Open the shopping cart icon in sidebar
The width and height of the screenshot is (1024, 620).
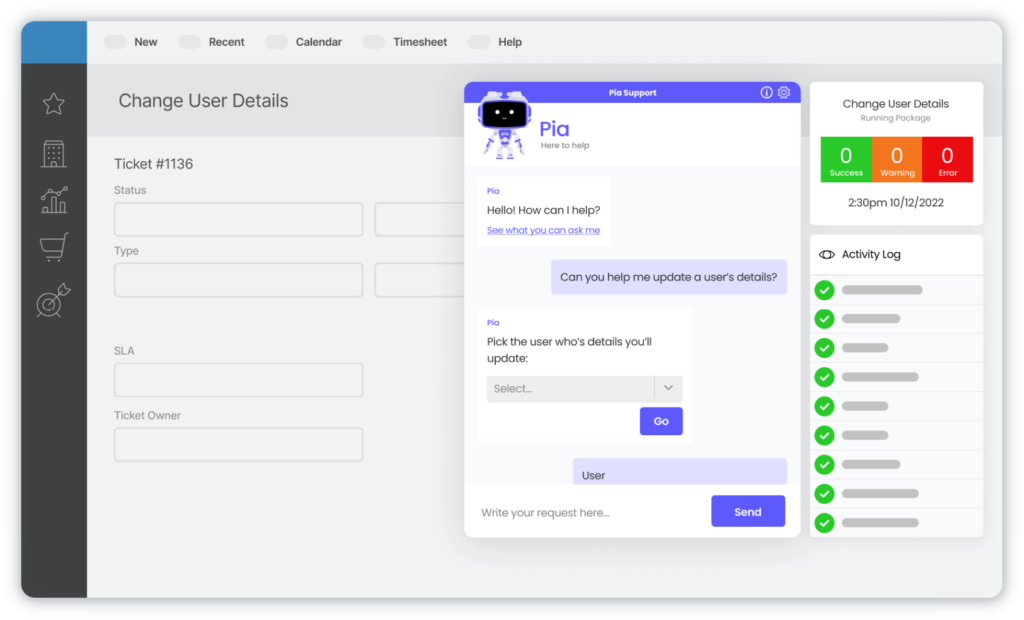tap(54, 247)
